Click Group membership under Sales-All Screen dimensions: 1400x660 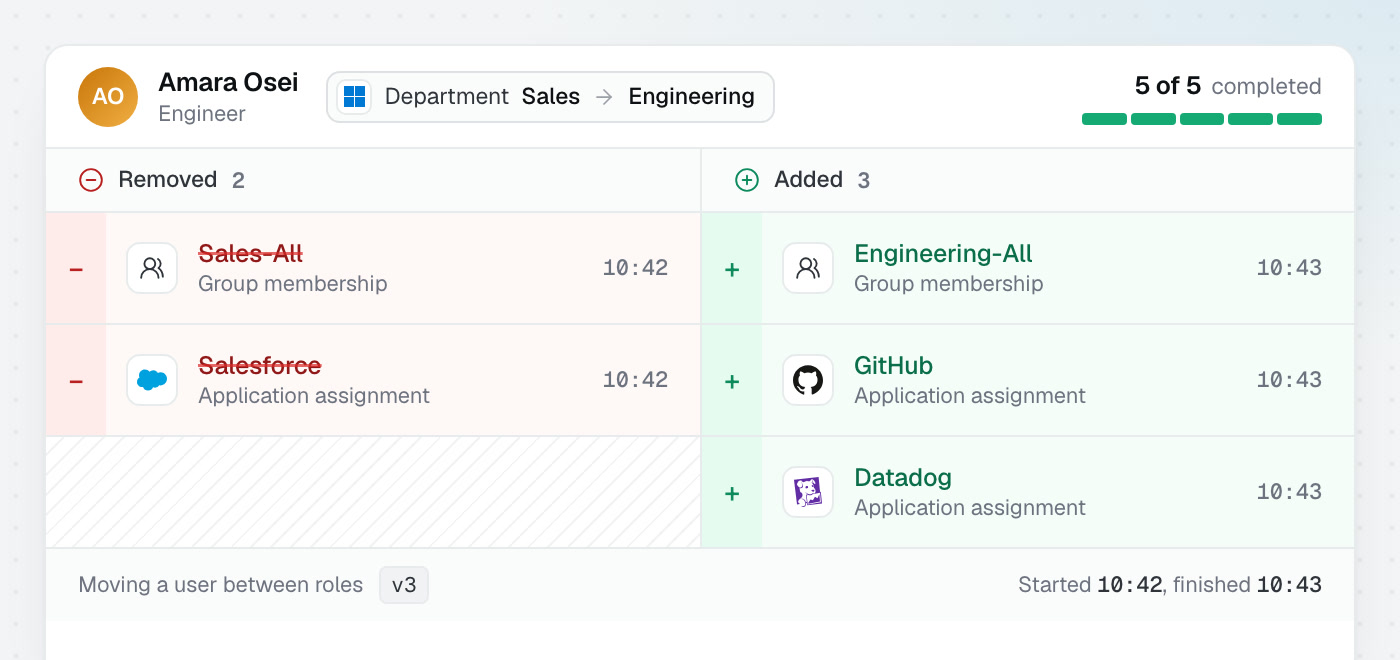click(x=293, y=284)
